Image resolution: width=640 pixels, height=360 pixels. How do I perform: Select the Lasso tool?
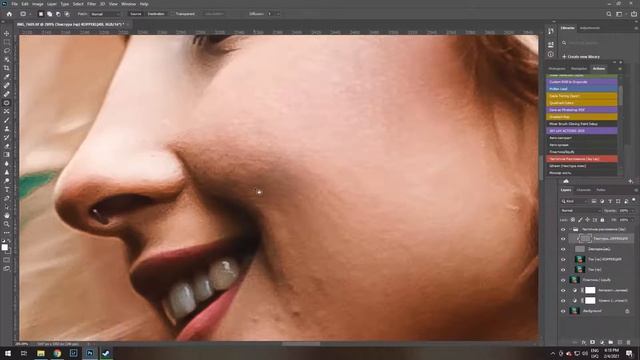7,51
